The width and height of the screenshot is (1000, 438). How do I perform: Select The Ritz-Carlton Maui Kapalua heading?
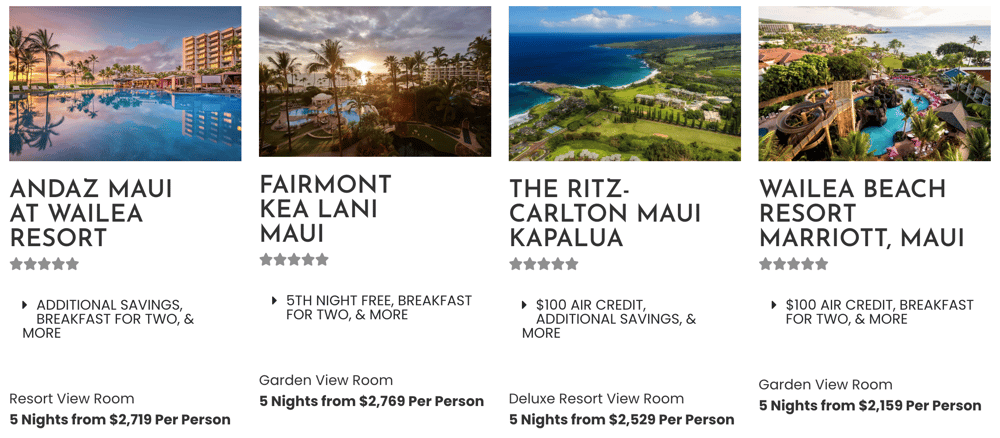pos(605,213)
